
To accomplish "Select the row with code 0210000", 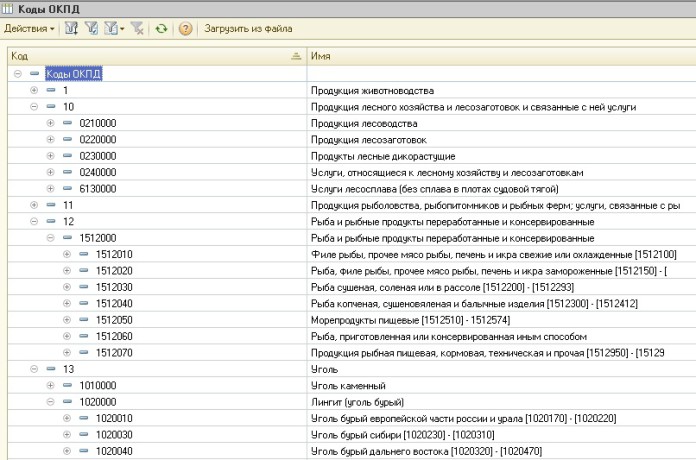I will click(352, 123).
